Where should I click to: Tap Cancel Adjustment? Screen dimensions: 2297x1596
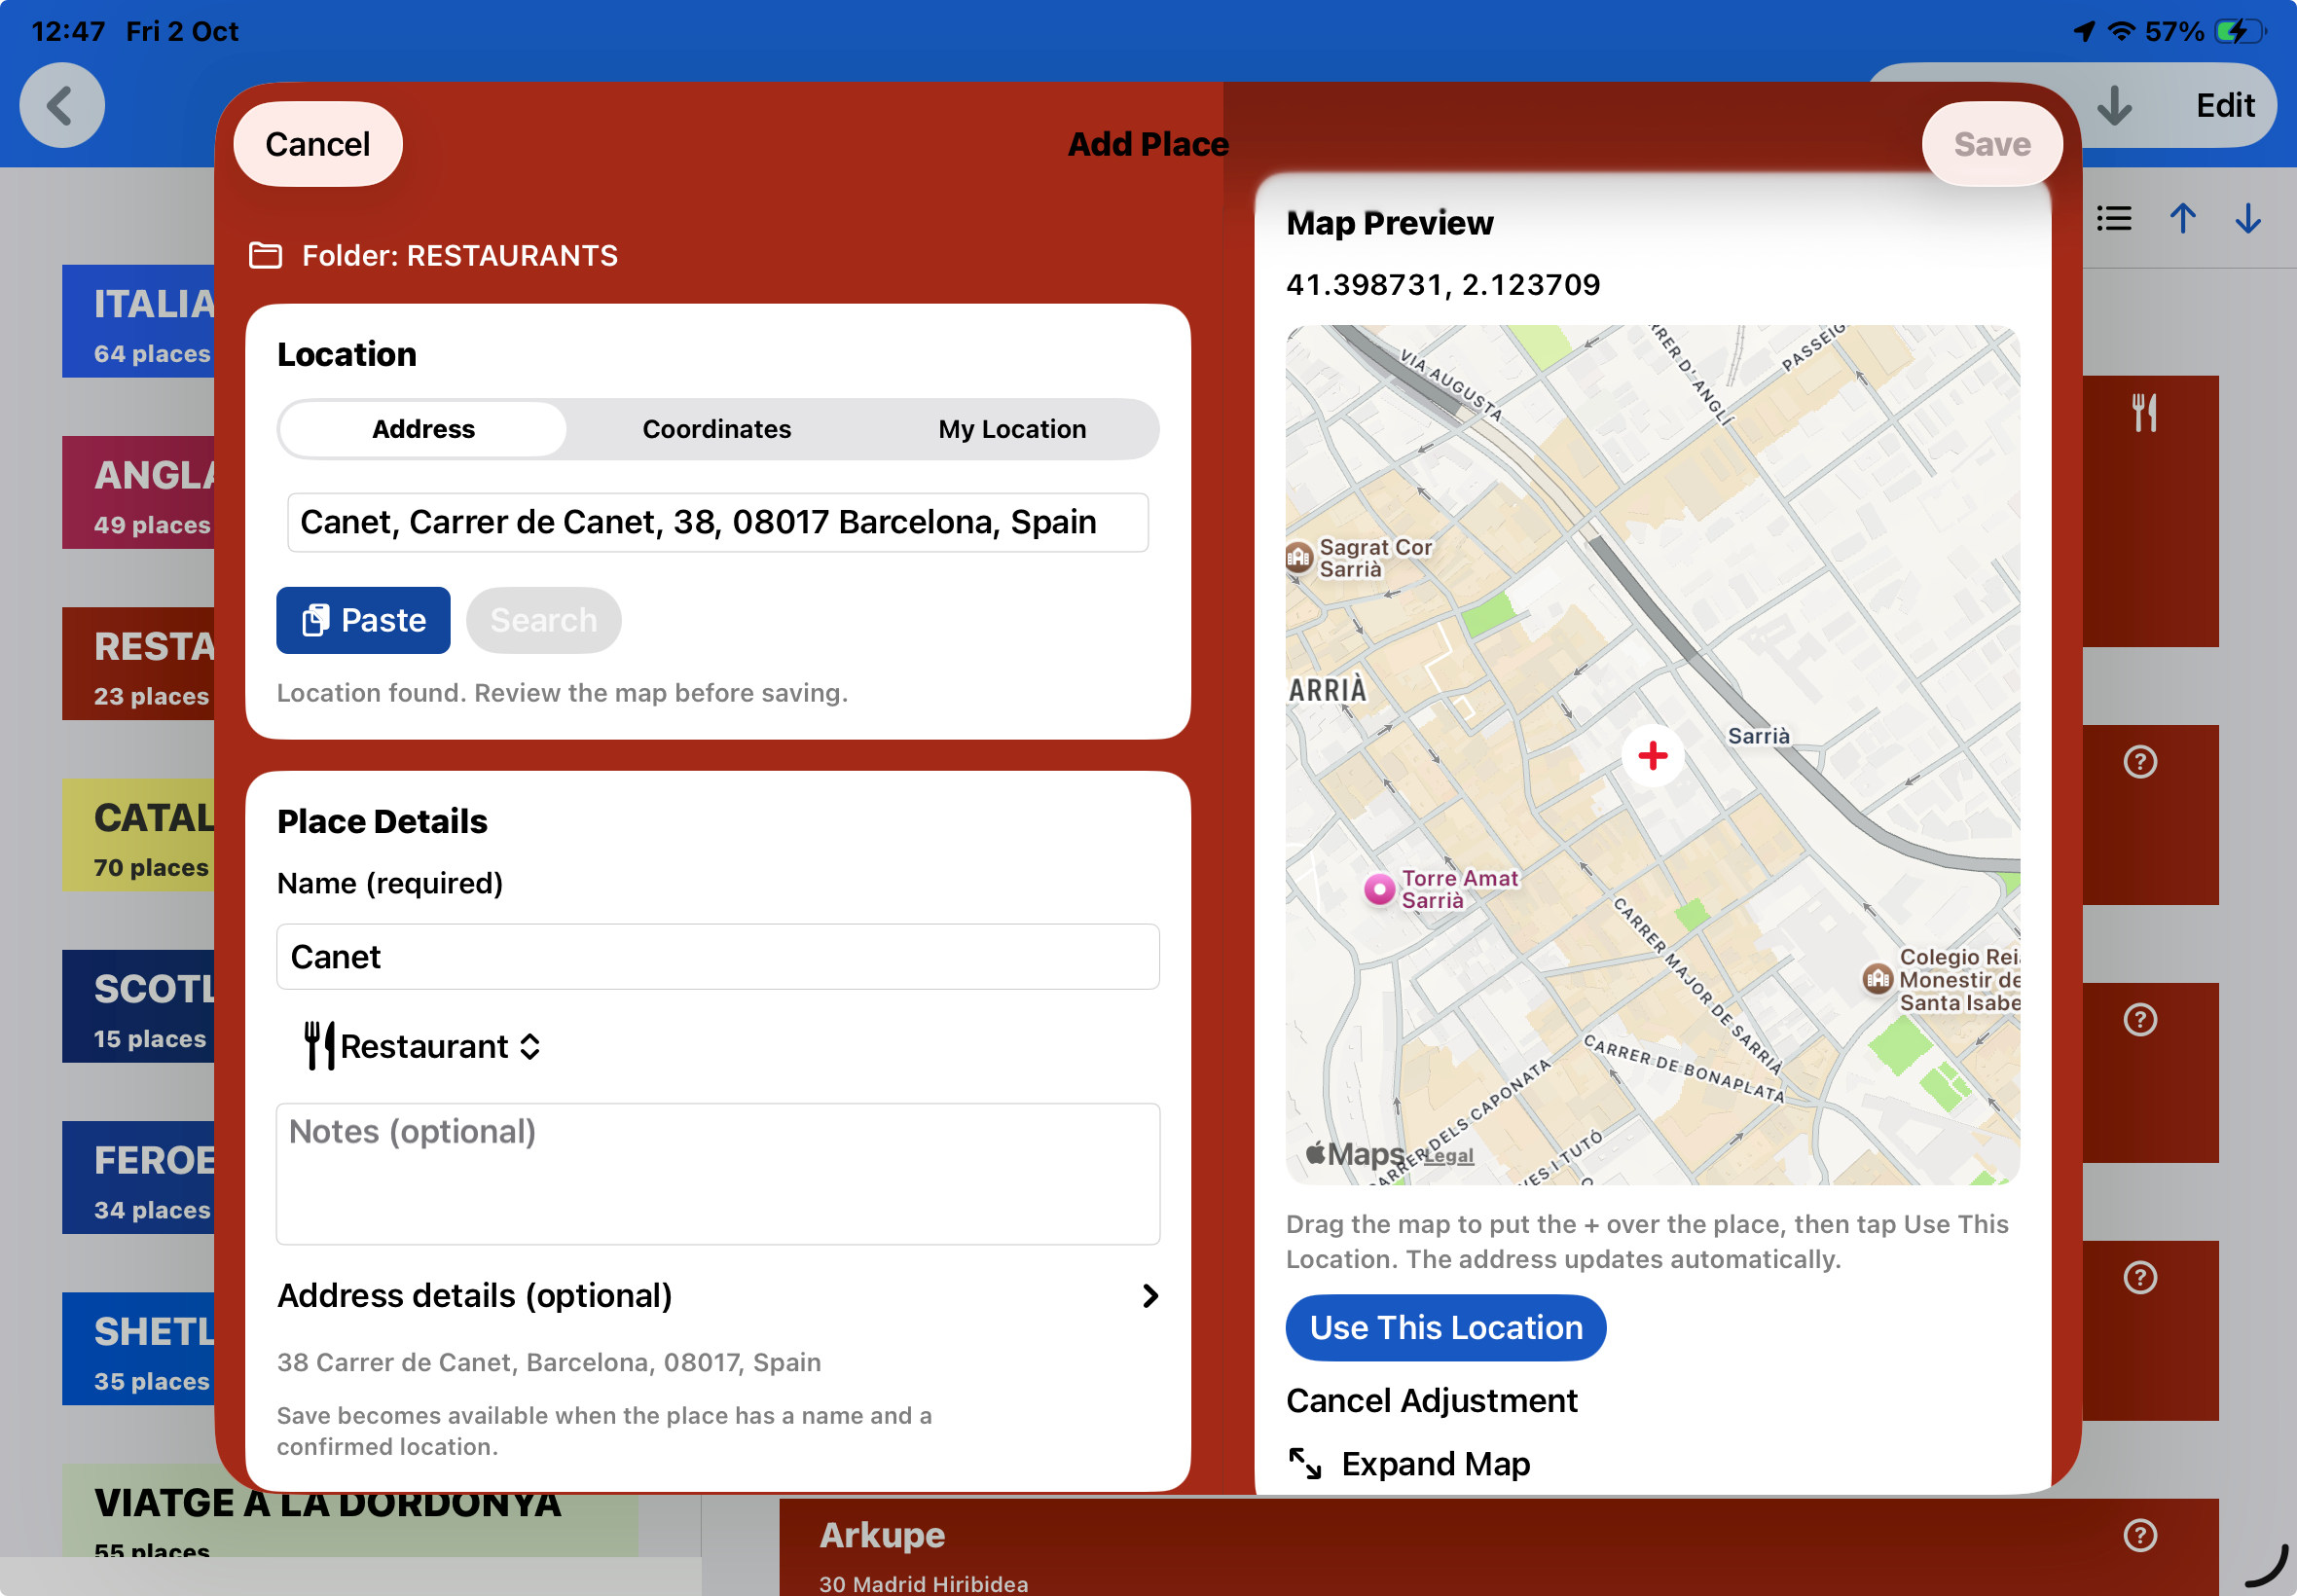tap(1431, 1401)
